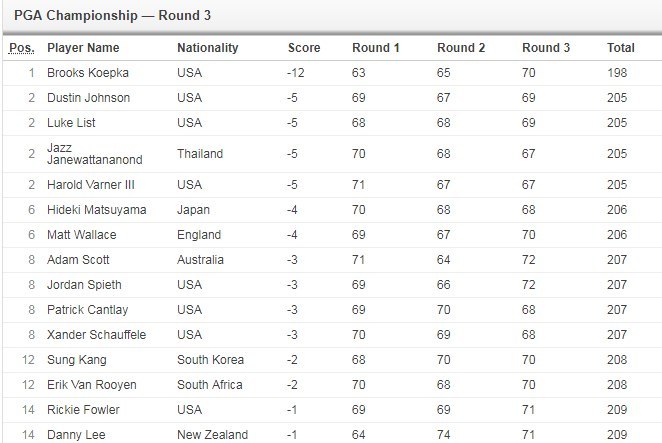The height and width of the screenshot is (443, 662).
Task: Click on Xander Schauffele's name
Action: (x=96, y=335)
